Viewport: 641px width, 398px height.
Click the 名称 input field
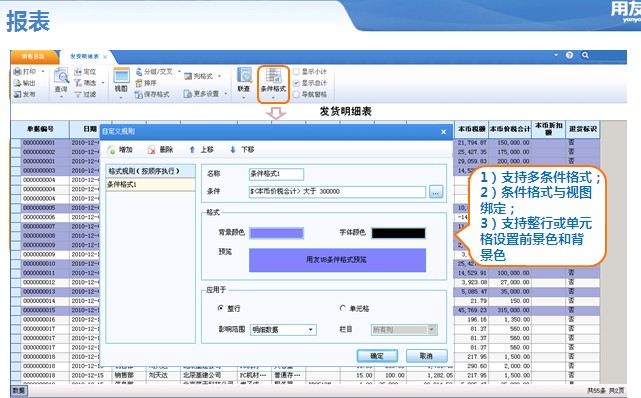click(276, 174)
